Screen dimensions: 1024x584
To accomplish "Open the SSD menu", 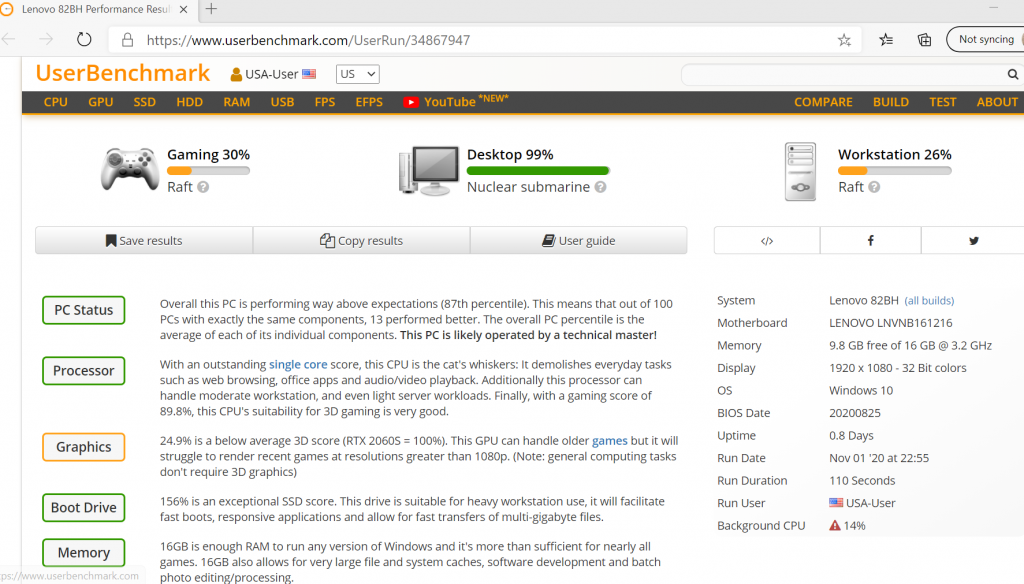I will click(144, 102).
